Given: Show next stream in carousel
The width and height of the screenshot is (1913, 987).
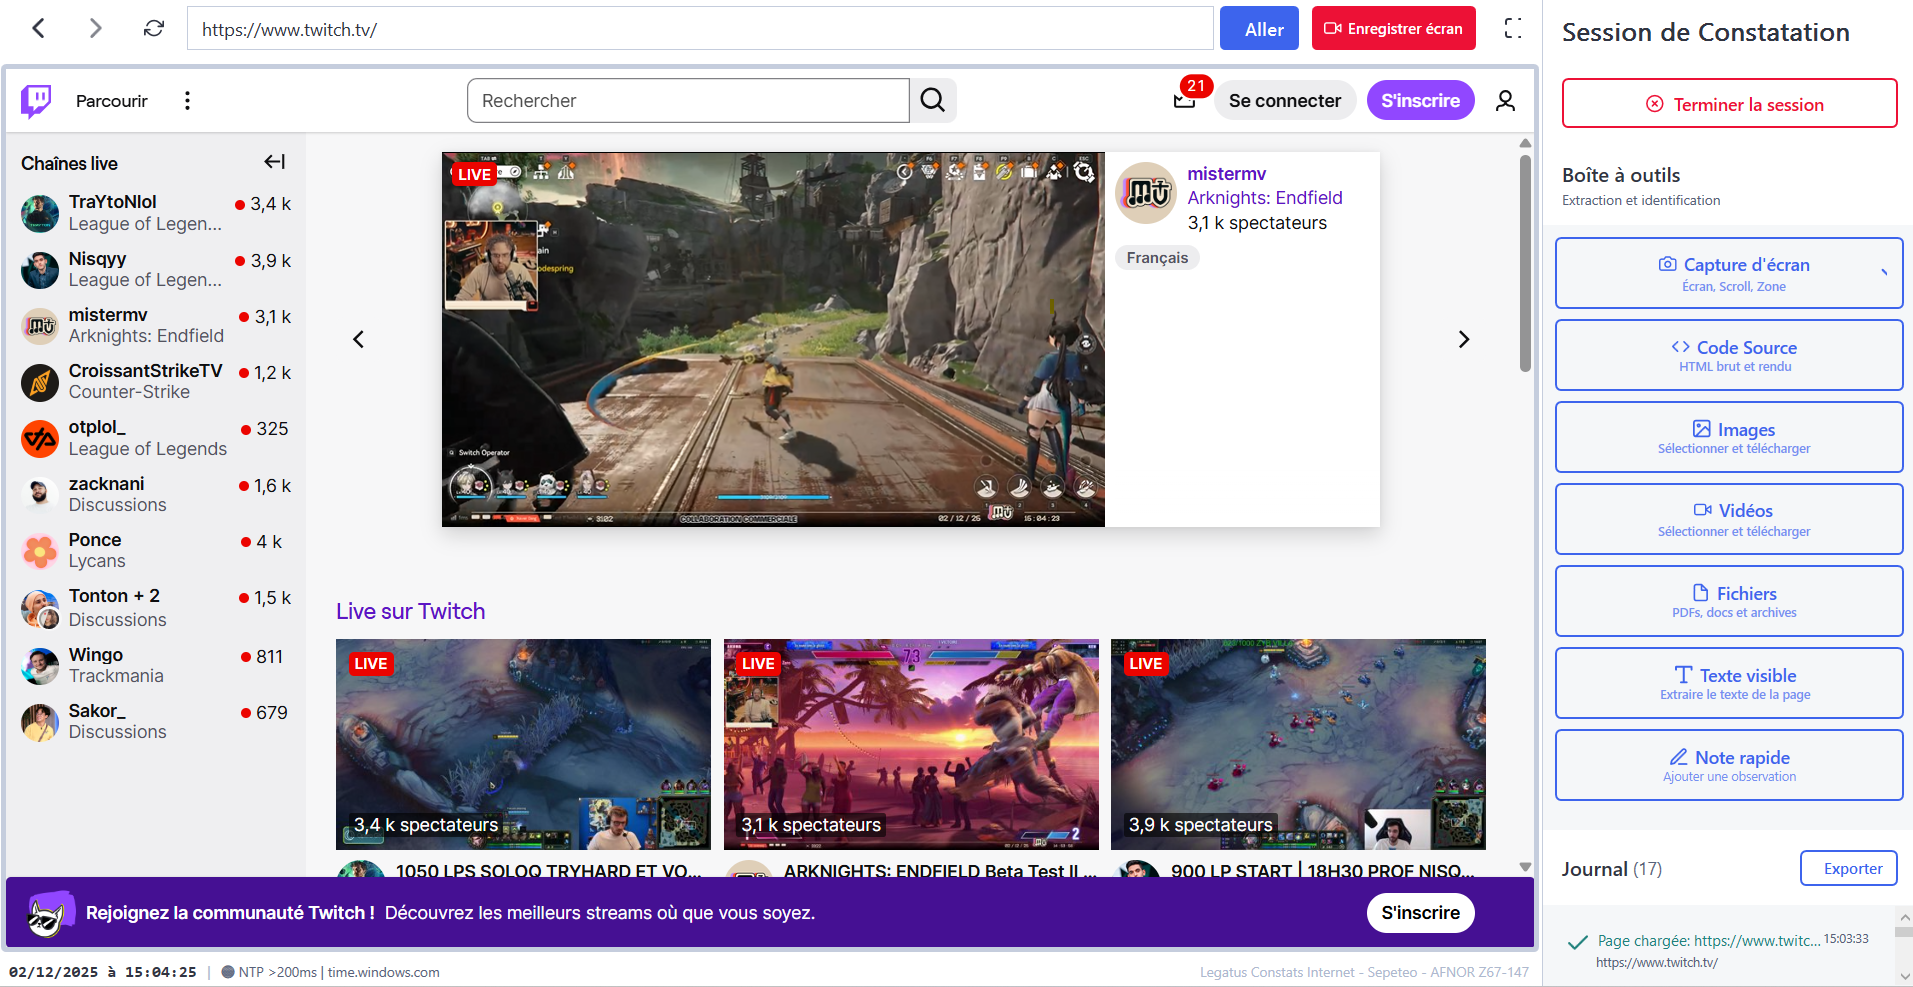Looking at the screenshot, I should click(1463, 340).
